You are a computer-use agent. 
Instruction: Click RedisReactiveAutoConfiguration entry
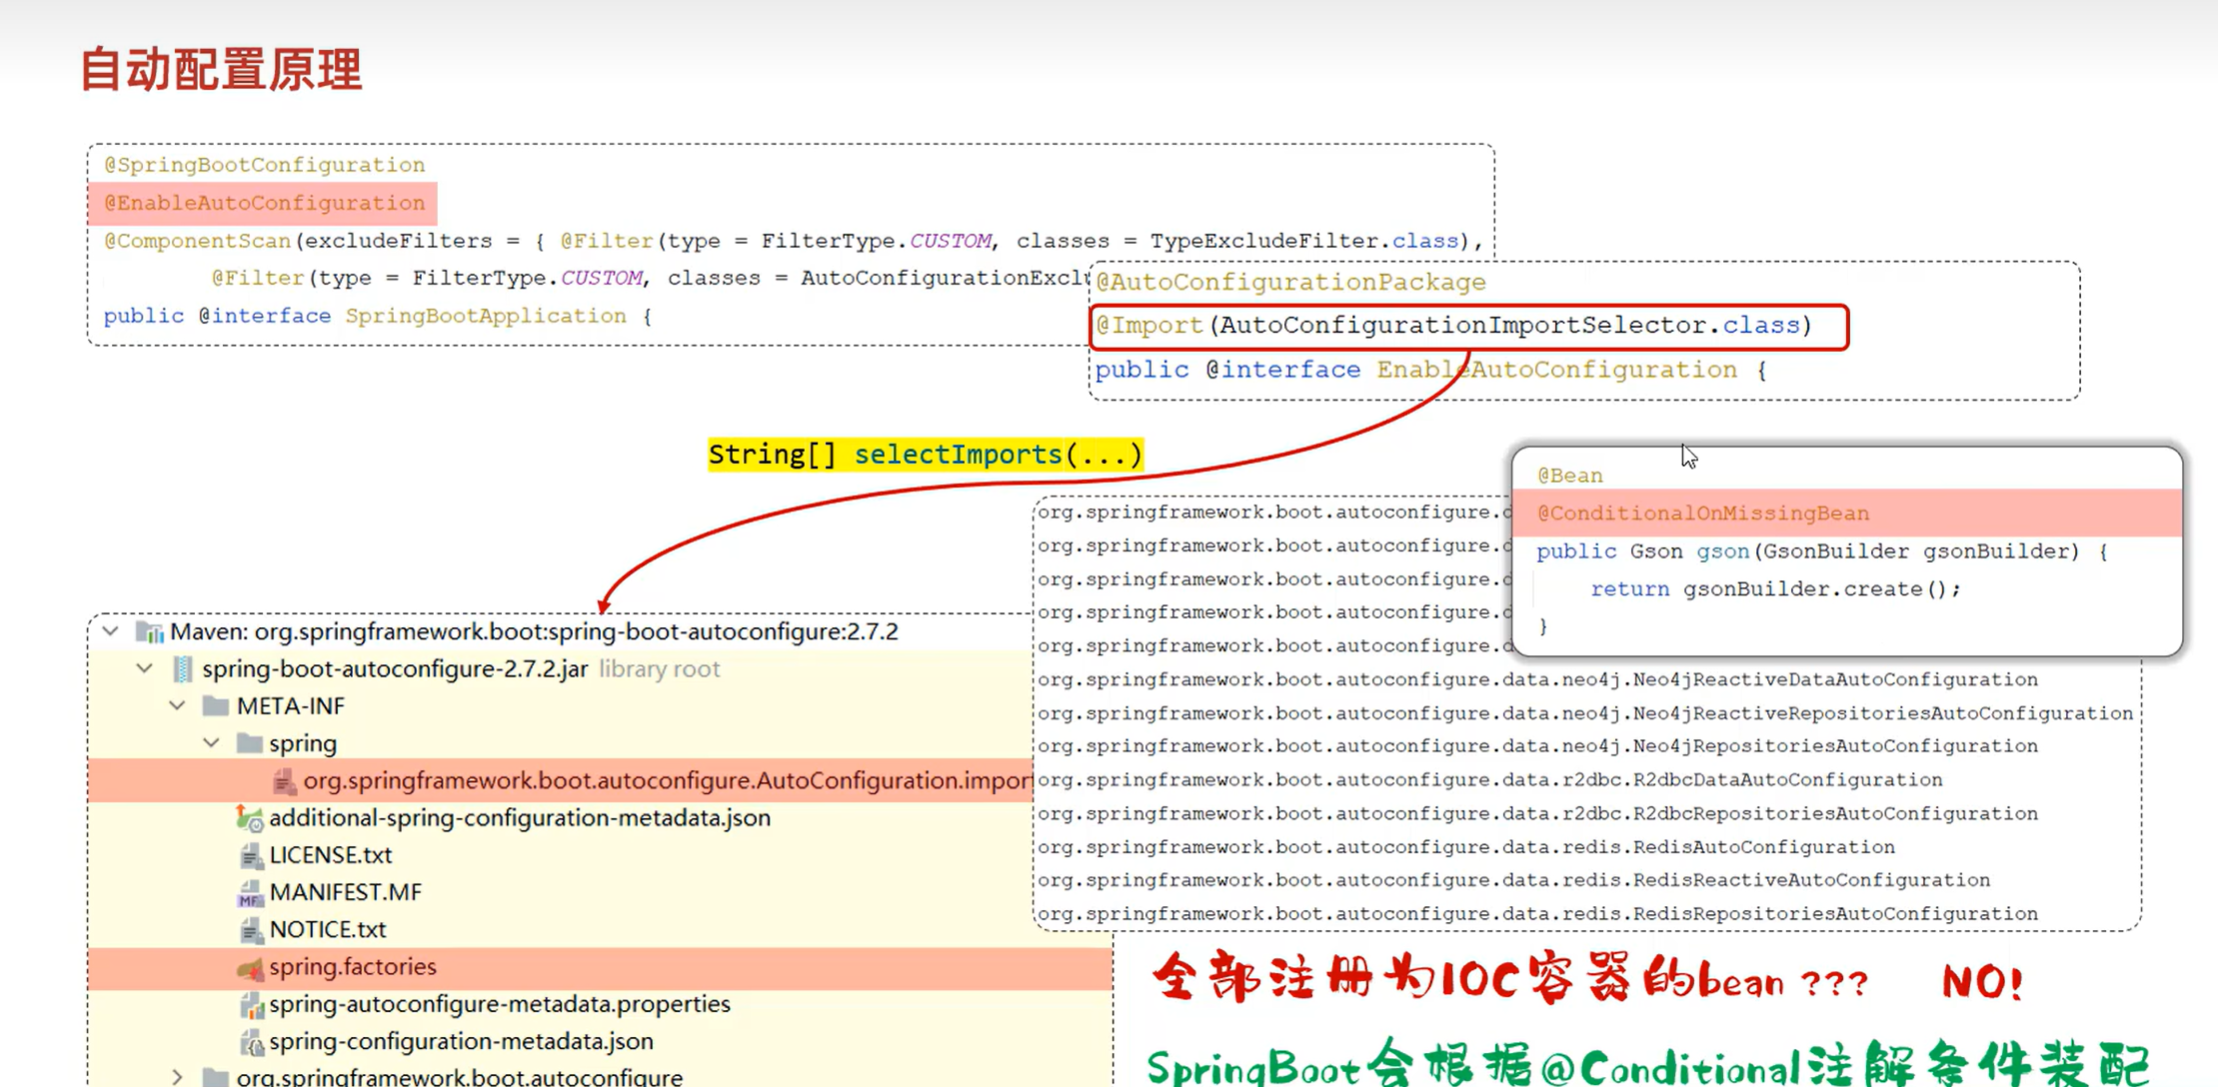tap(1514, 880)
